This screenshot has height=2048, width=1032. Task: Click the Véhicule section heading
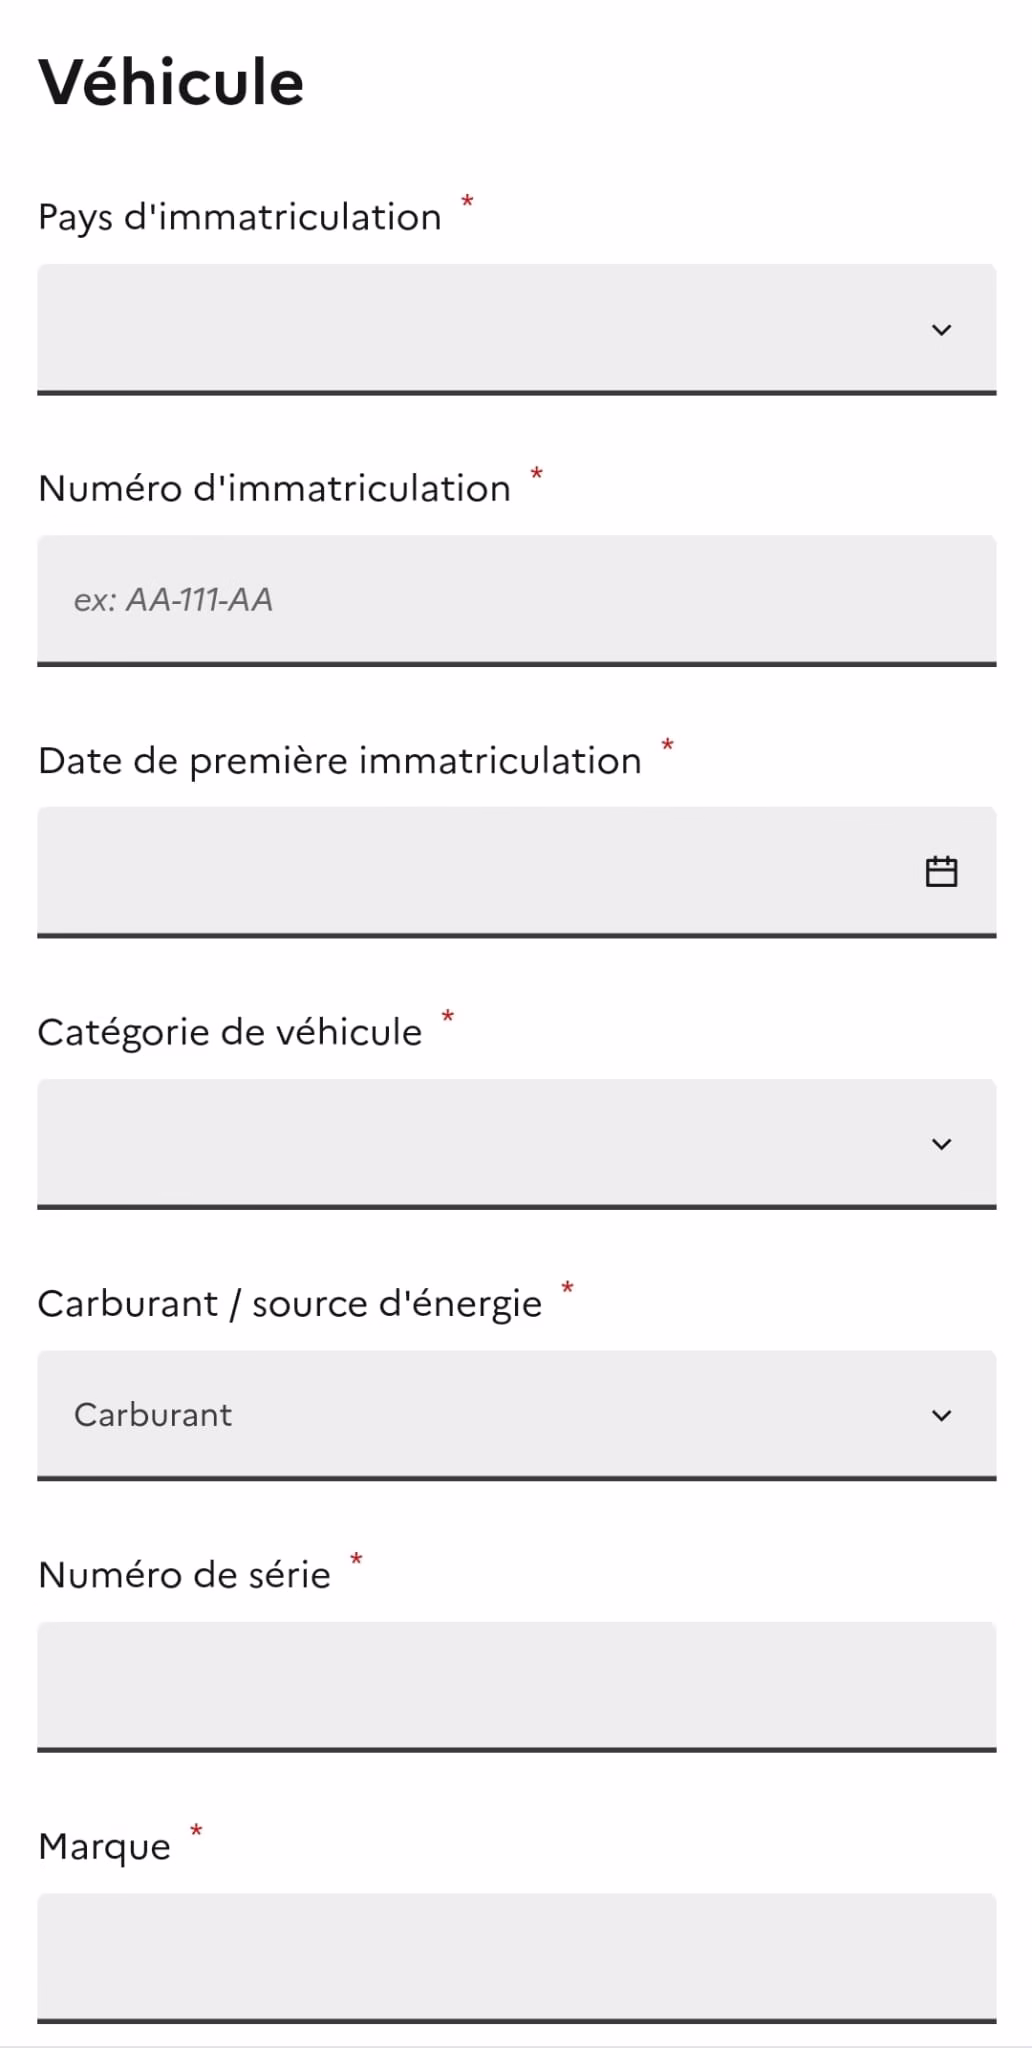coord(171,82)
